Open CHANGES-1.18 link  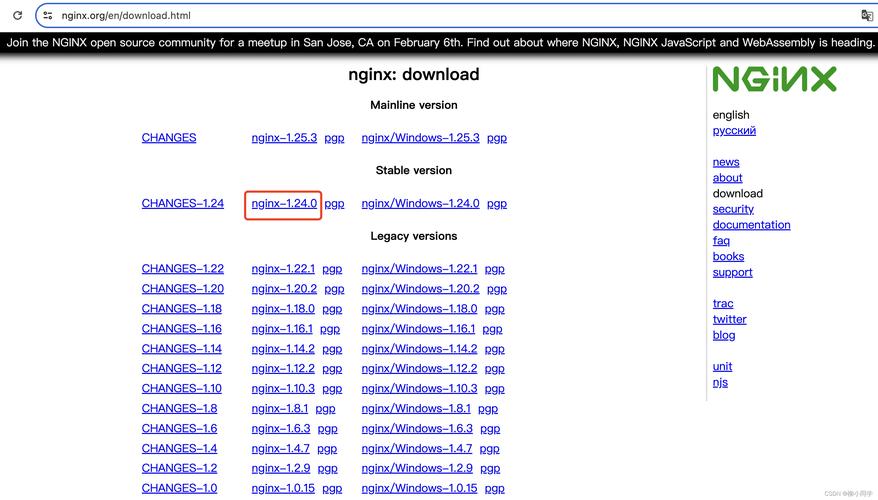(x=181, y=309)
